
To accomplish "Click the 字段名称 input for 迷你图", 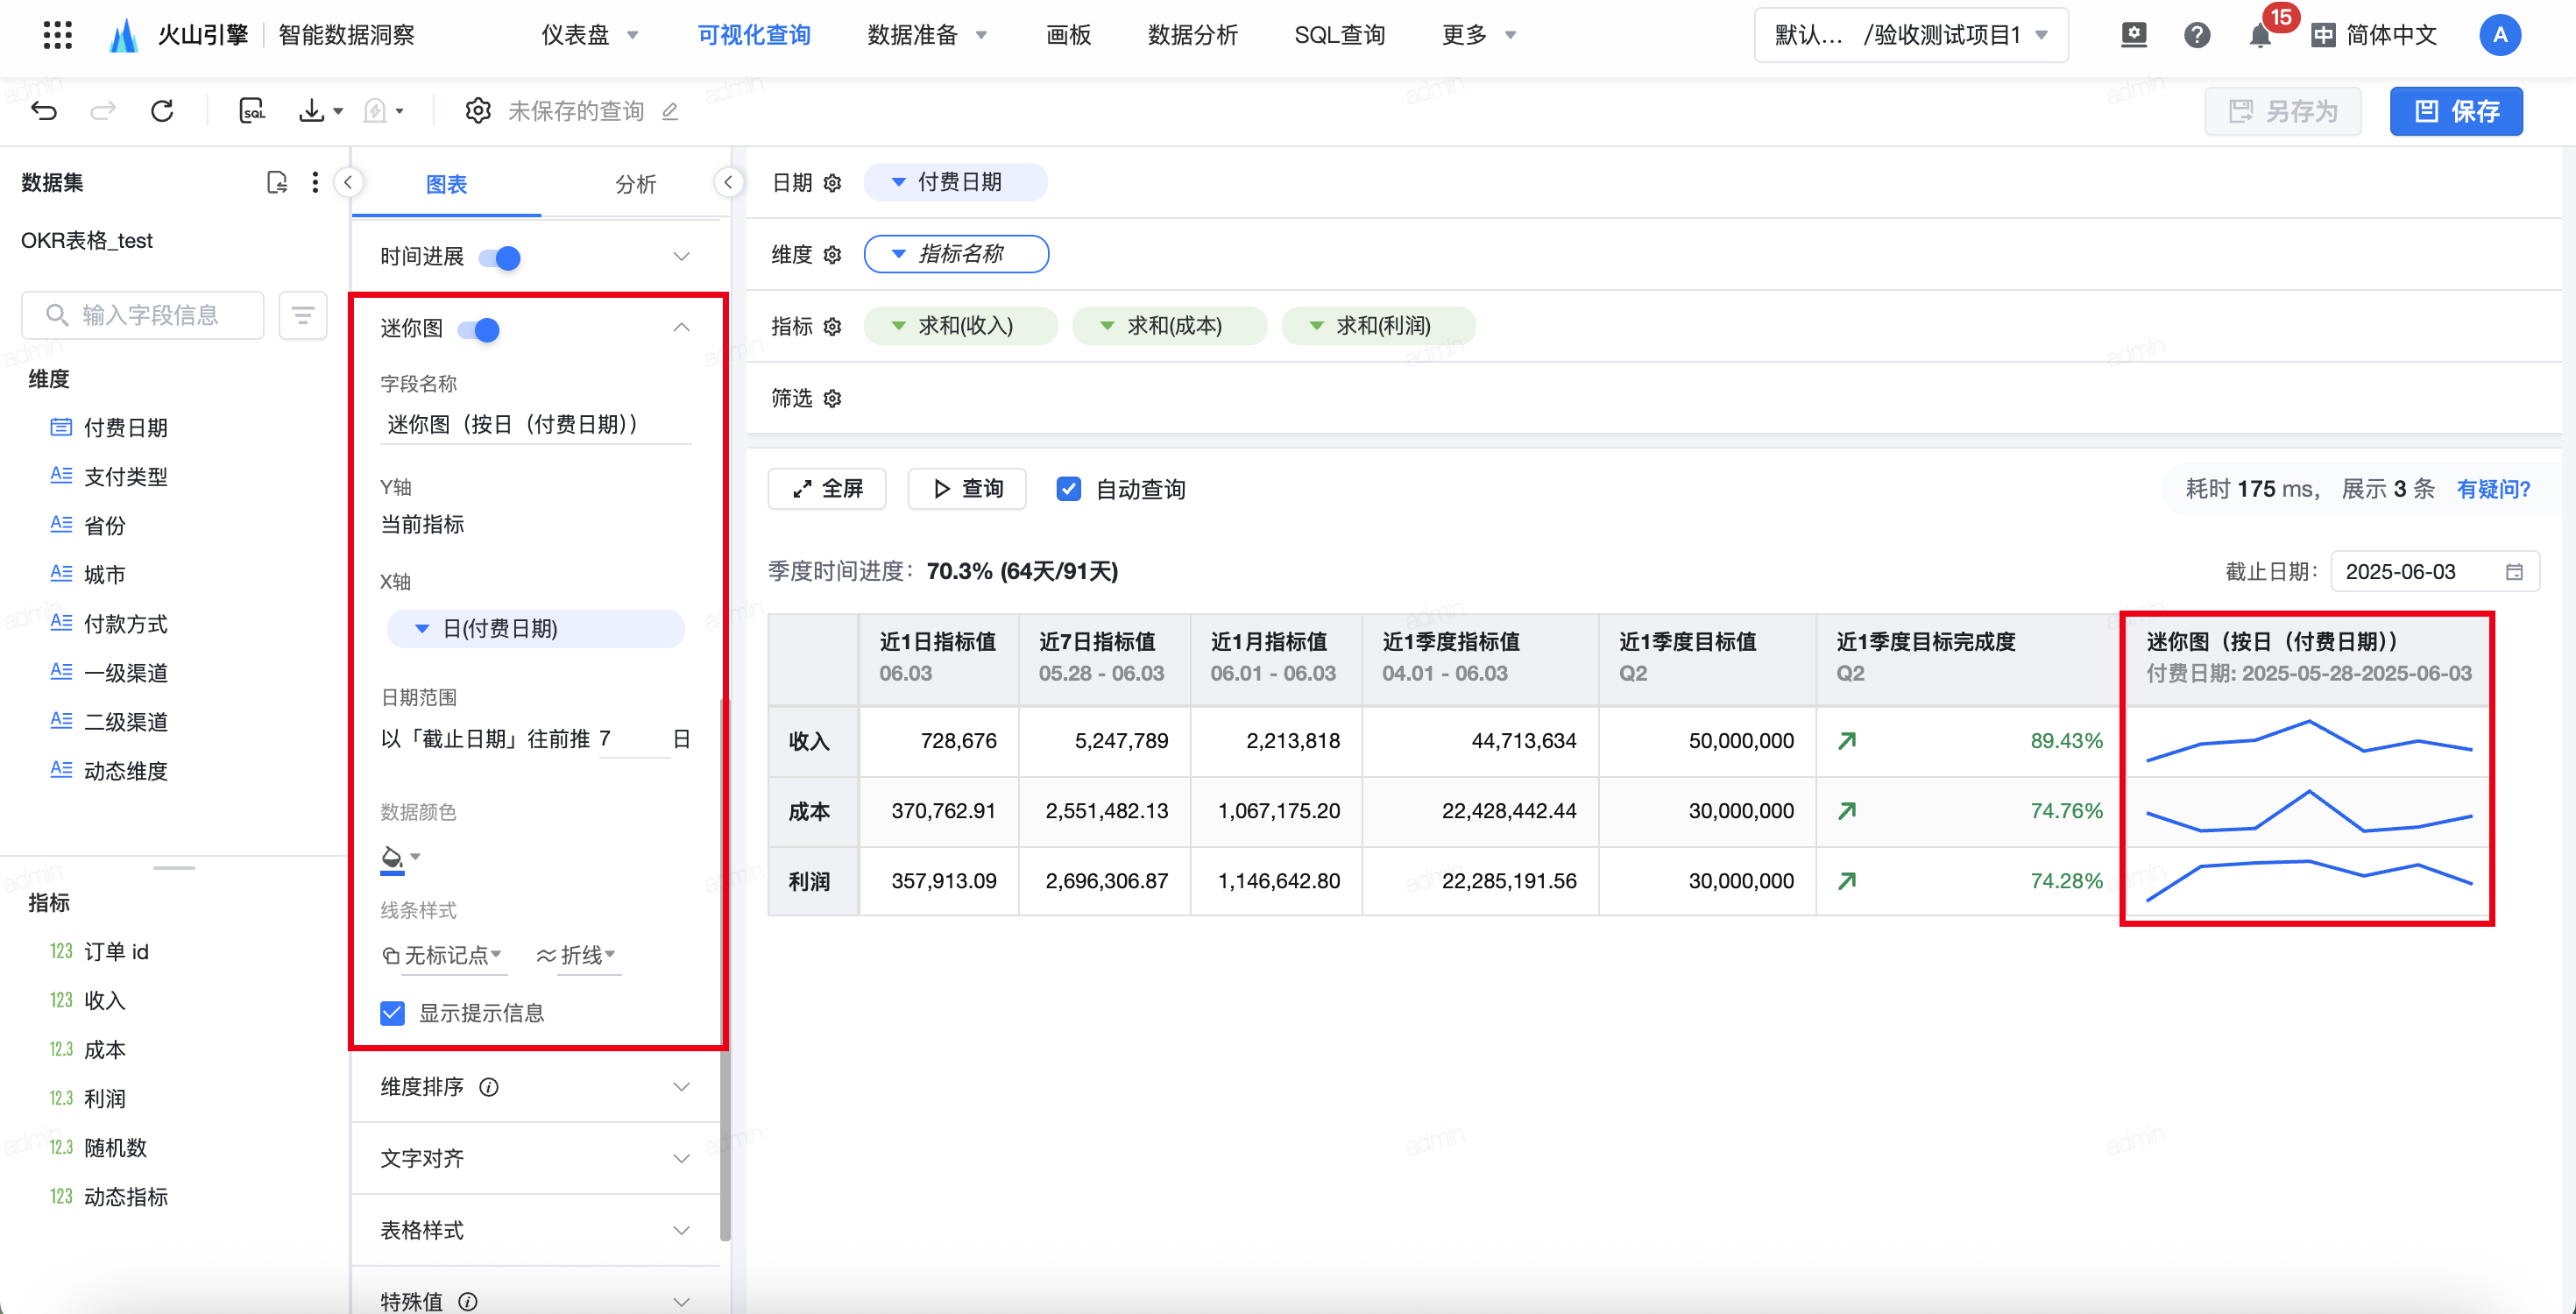I will pos(536,424).
